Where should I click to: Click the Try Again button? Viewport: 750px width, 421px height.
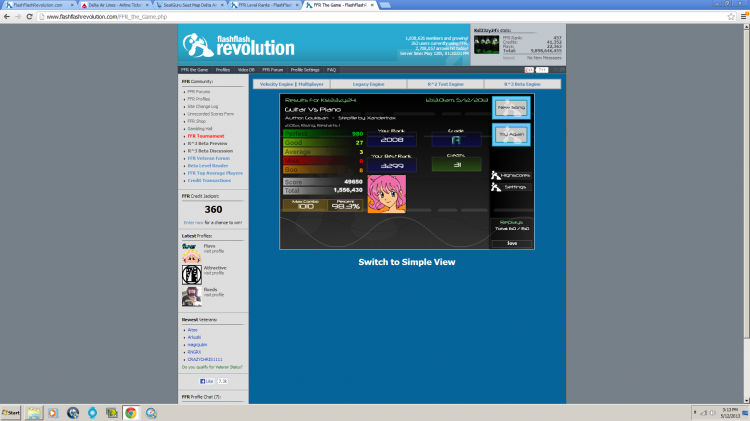[511, 134]
